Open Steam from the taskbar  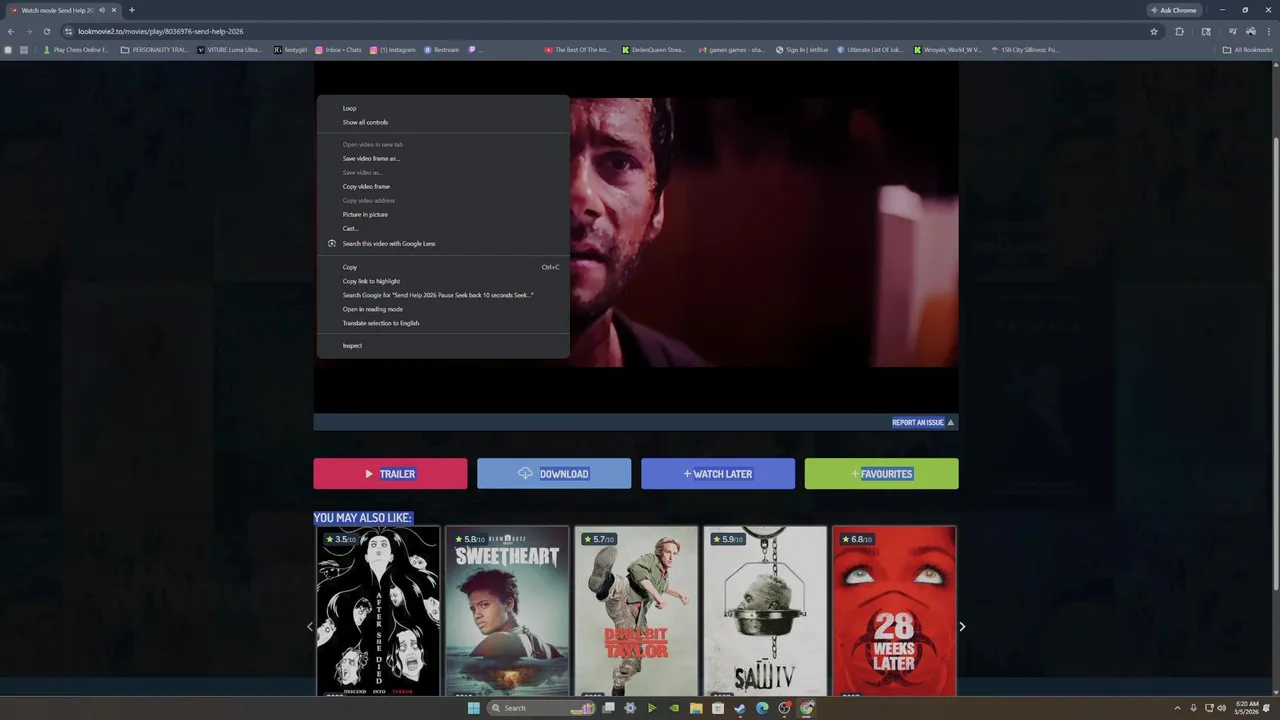[x=740, y=708]
